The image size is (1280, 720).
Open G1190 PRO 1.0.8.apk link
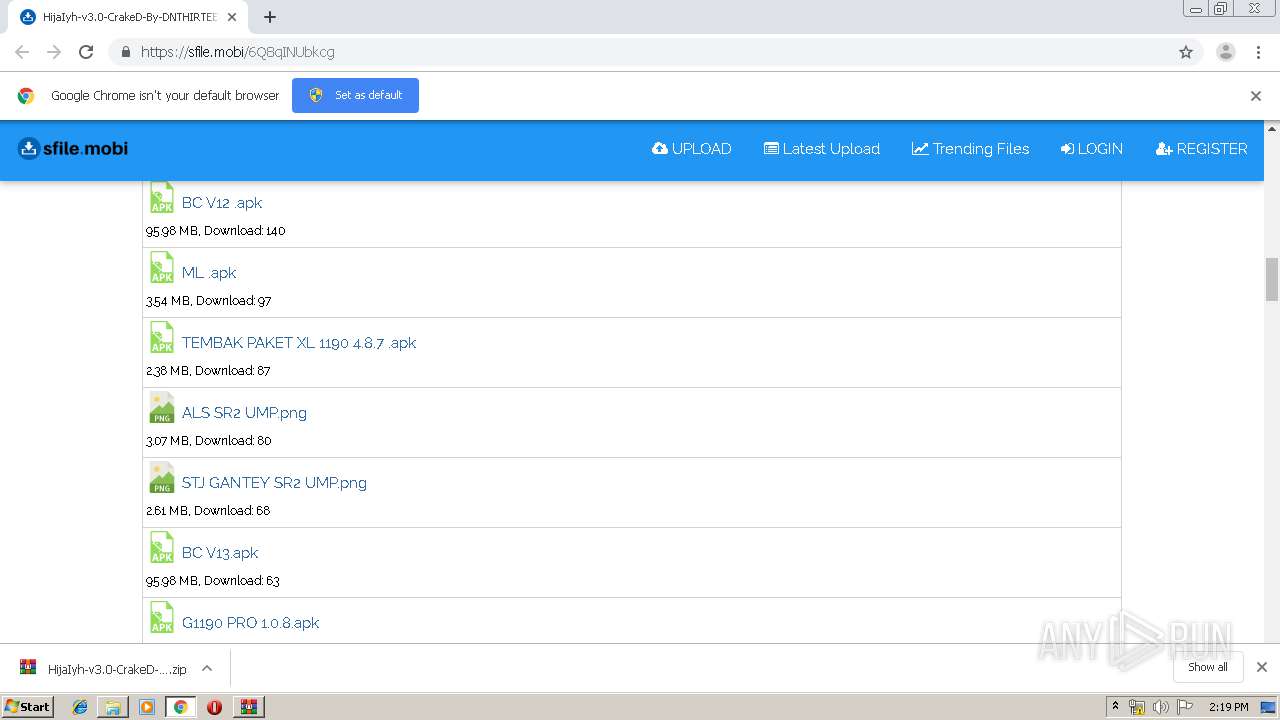click(x=251, y=623)
